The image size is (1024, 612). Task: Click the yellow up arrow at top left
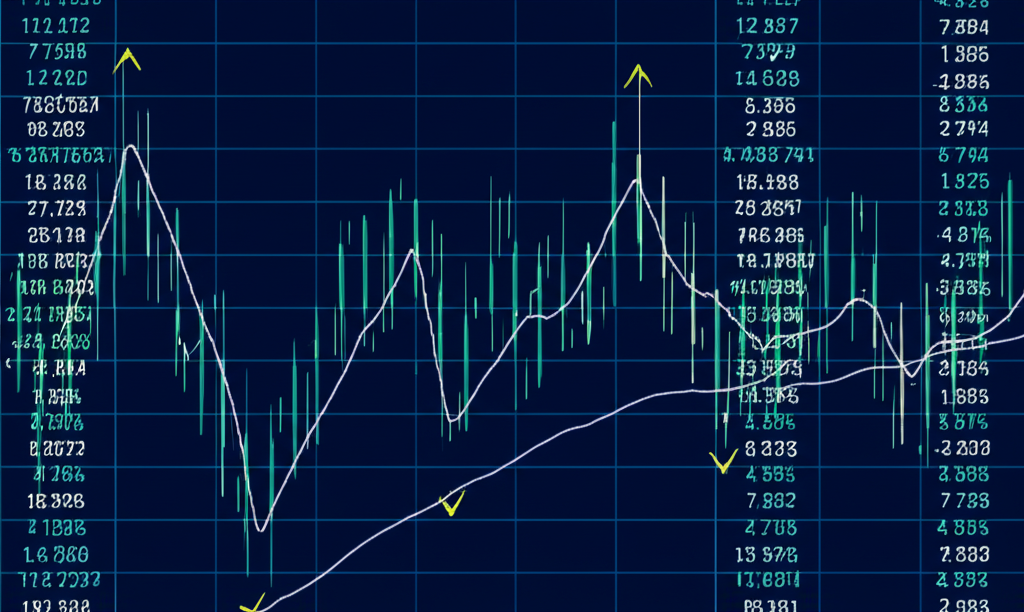(x=127, y=59)
